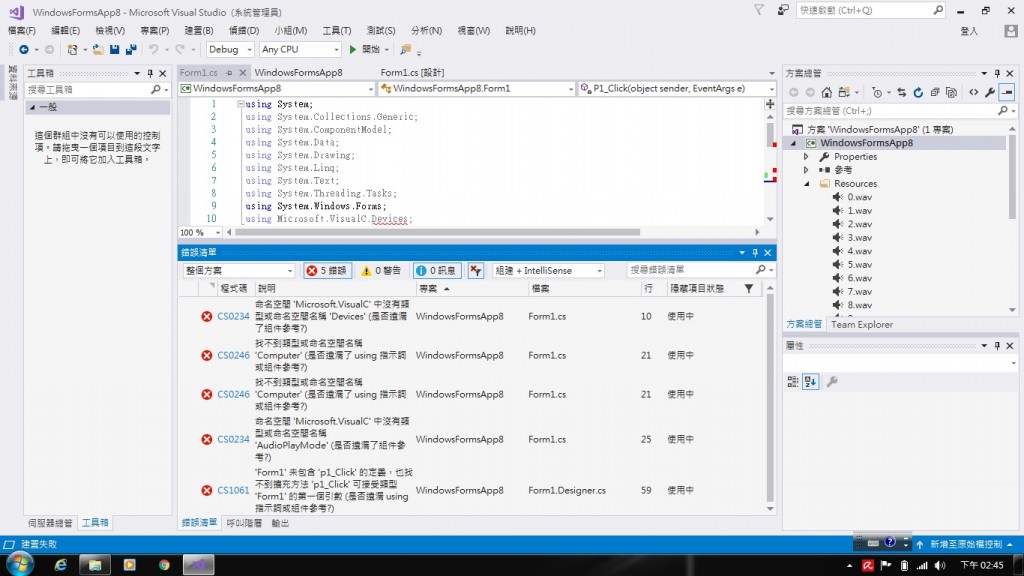
Task: Click the Save floppy disk icon
Action: point(114,50)
